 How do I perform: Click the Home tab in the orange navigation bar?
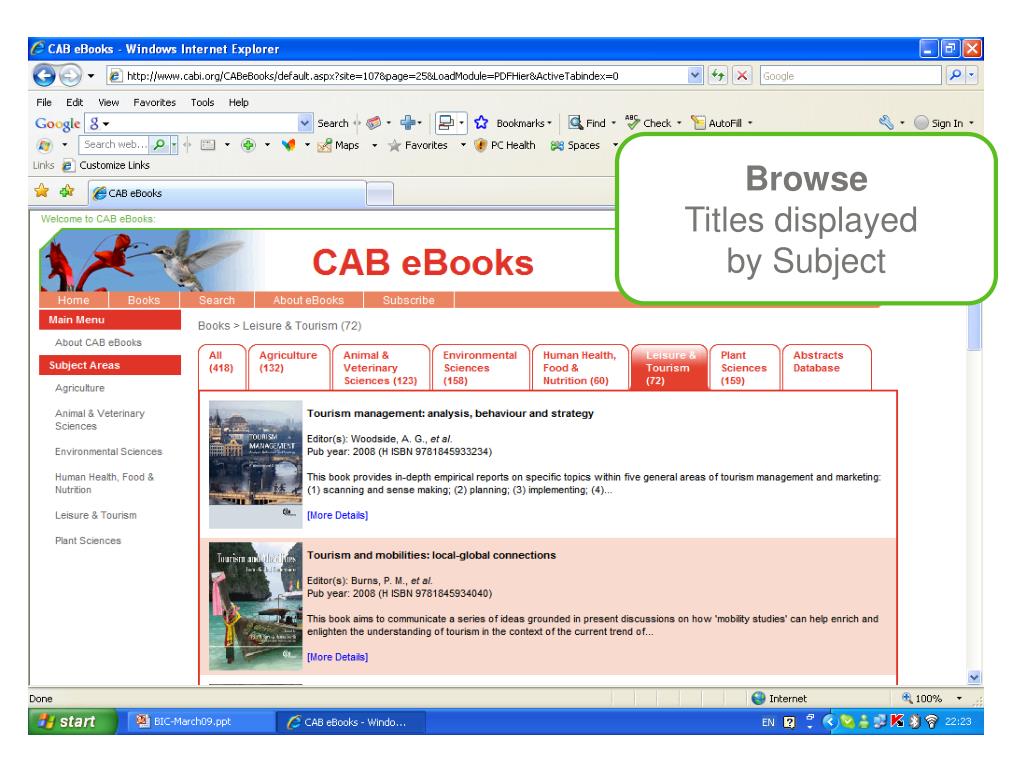73,300
